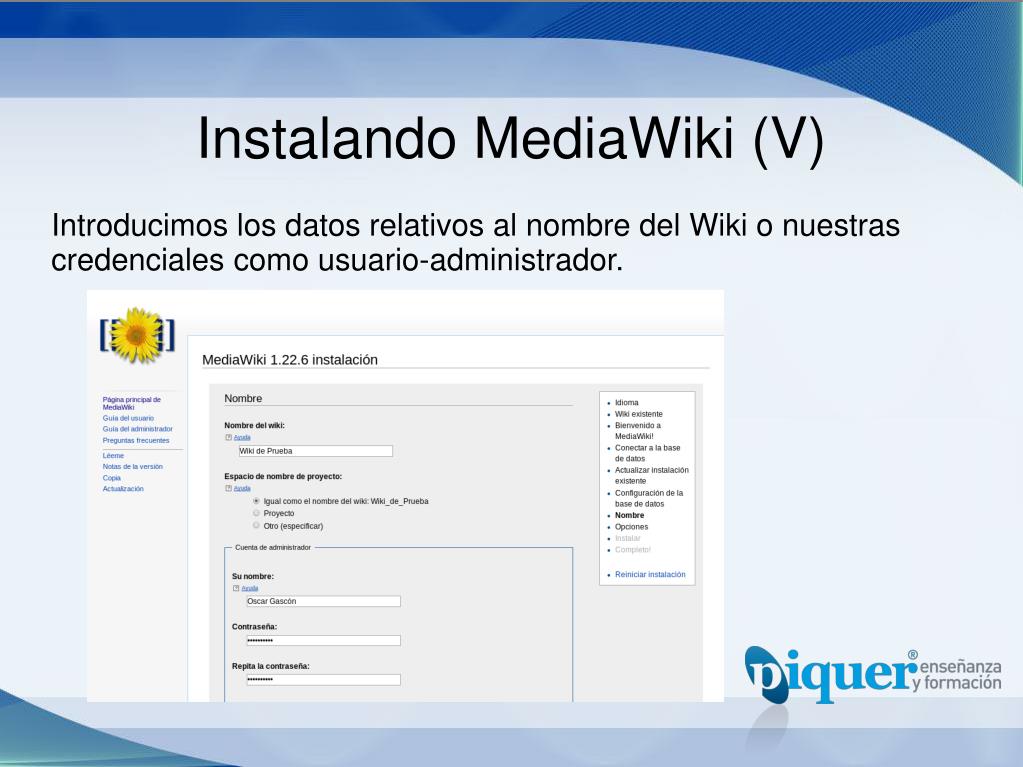The height and width of the screenshot is (767, 1023).
Task: Click Ayuda link below Espacio de nombre de proyecto
Action: tap(242, 489)
